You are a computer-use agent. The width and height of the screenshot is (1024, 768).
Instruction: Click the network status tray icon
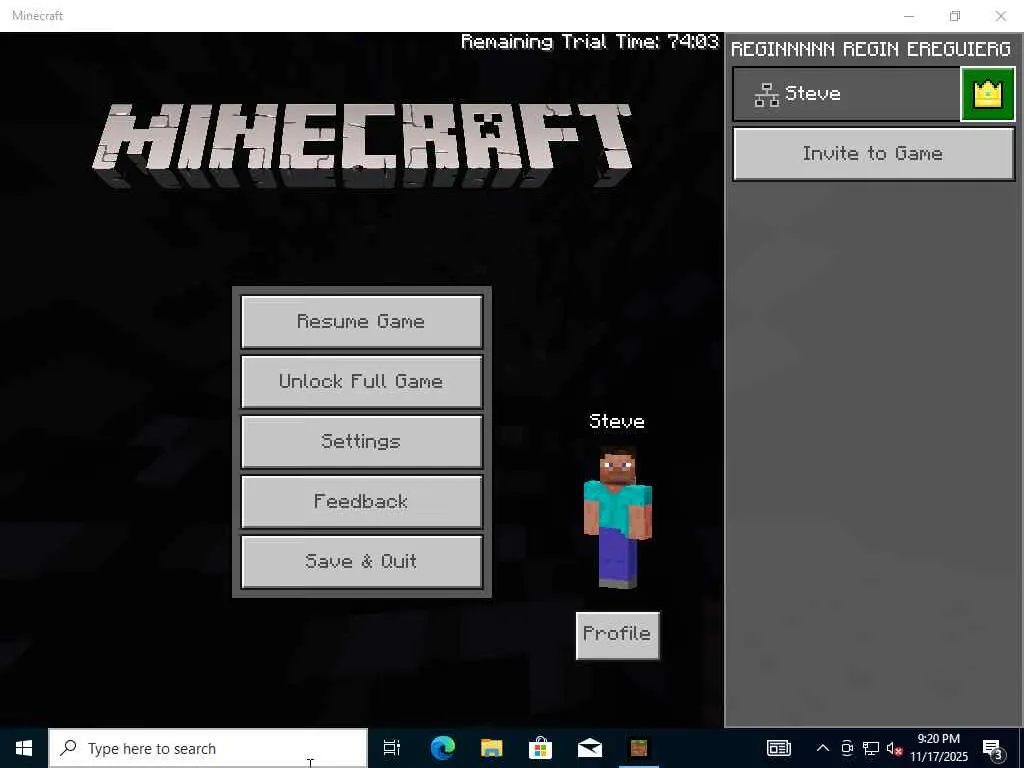tap(871, 748)
